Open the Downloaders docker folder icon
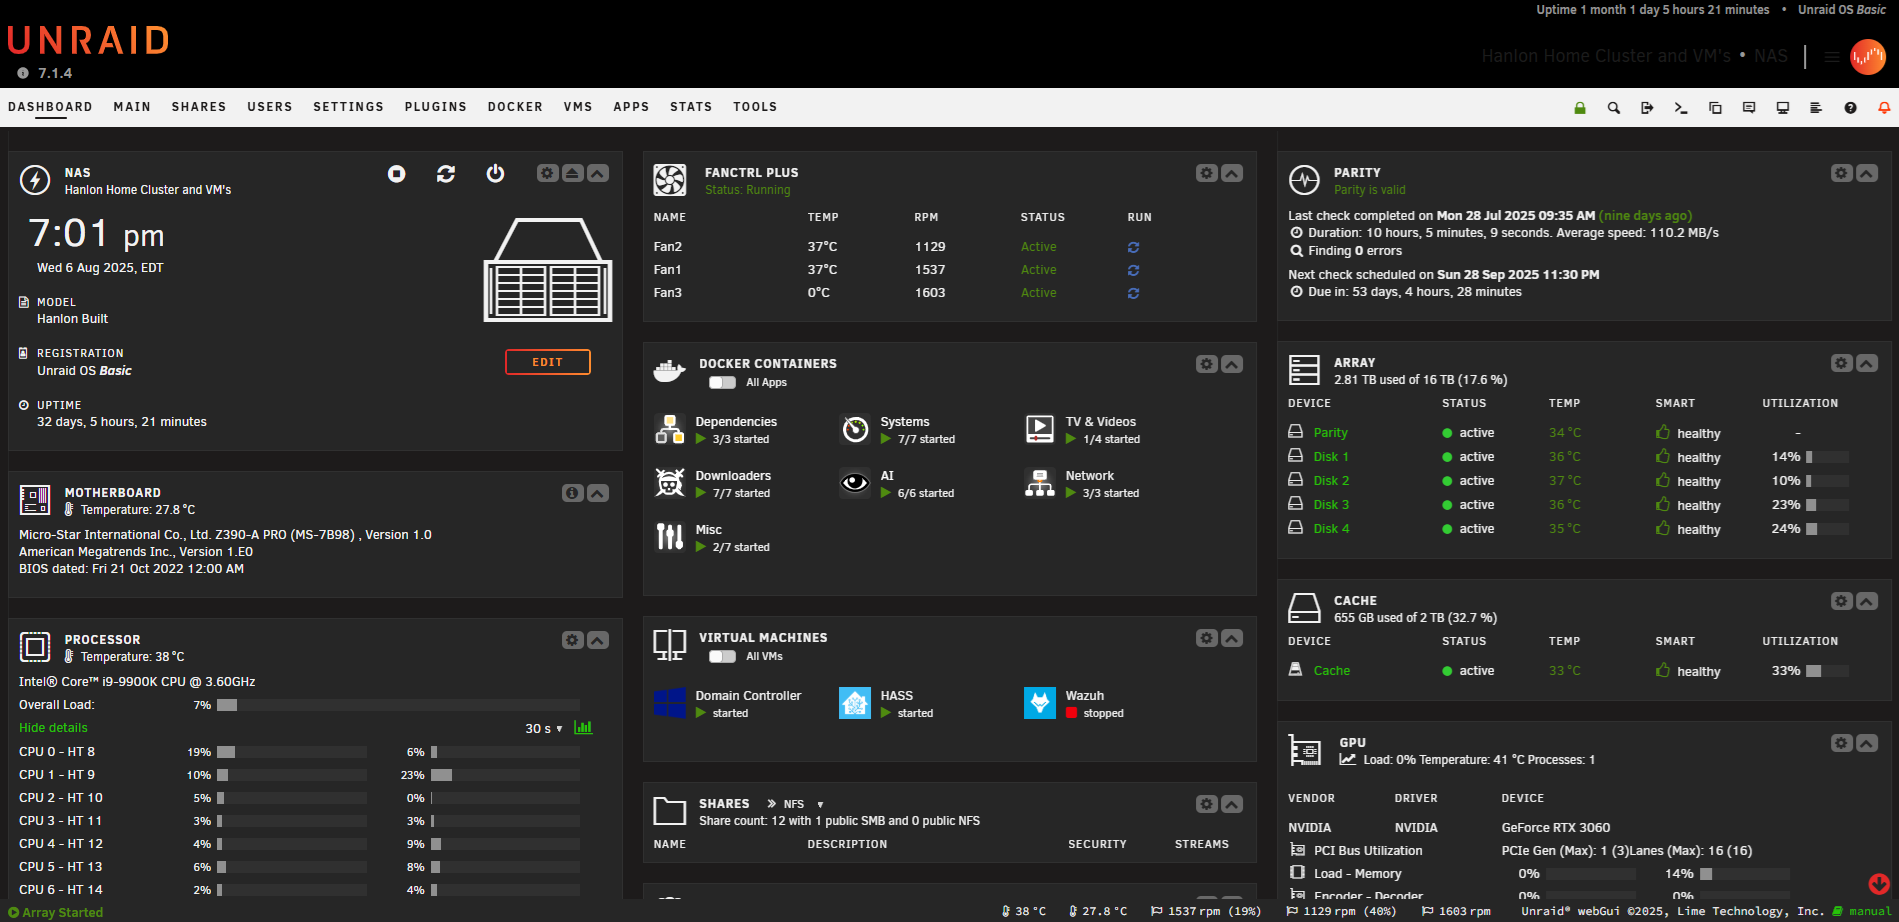This screenshot has width=1899, height=922. coord(670,483)
